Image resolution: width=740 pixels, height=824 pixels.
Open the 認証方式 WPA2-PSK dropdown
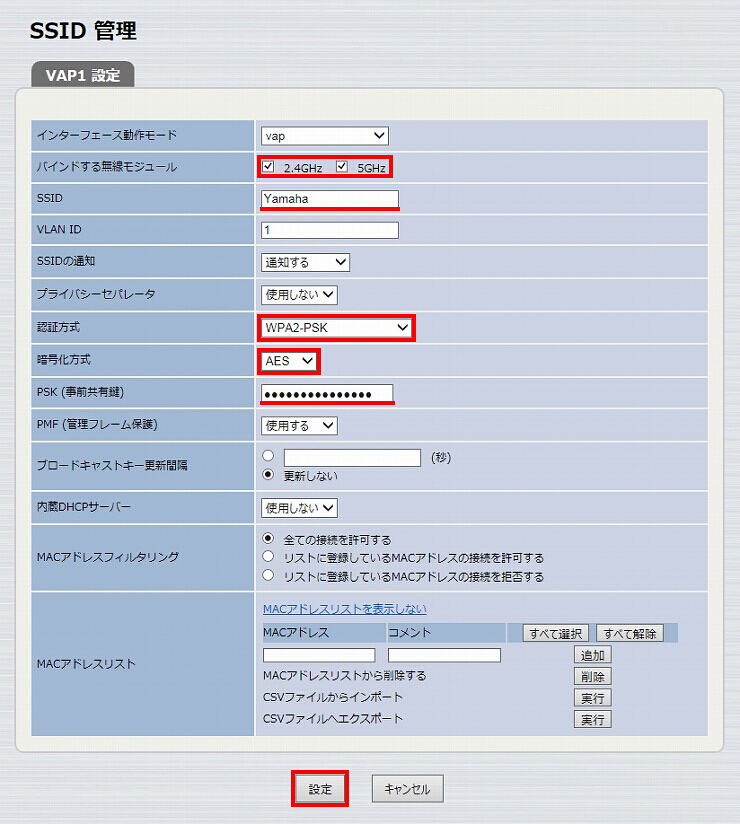(336, 328)
